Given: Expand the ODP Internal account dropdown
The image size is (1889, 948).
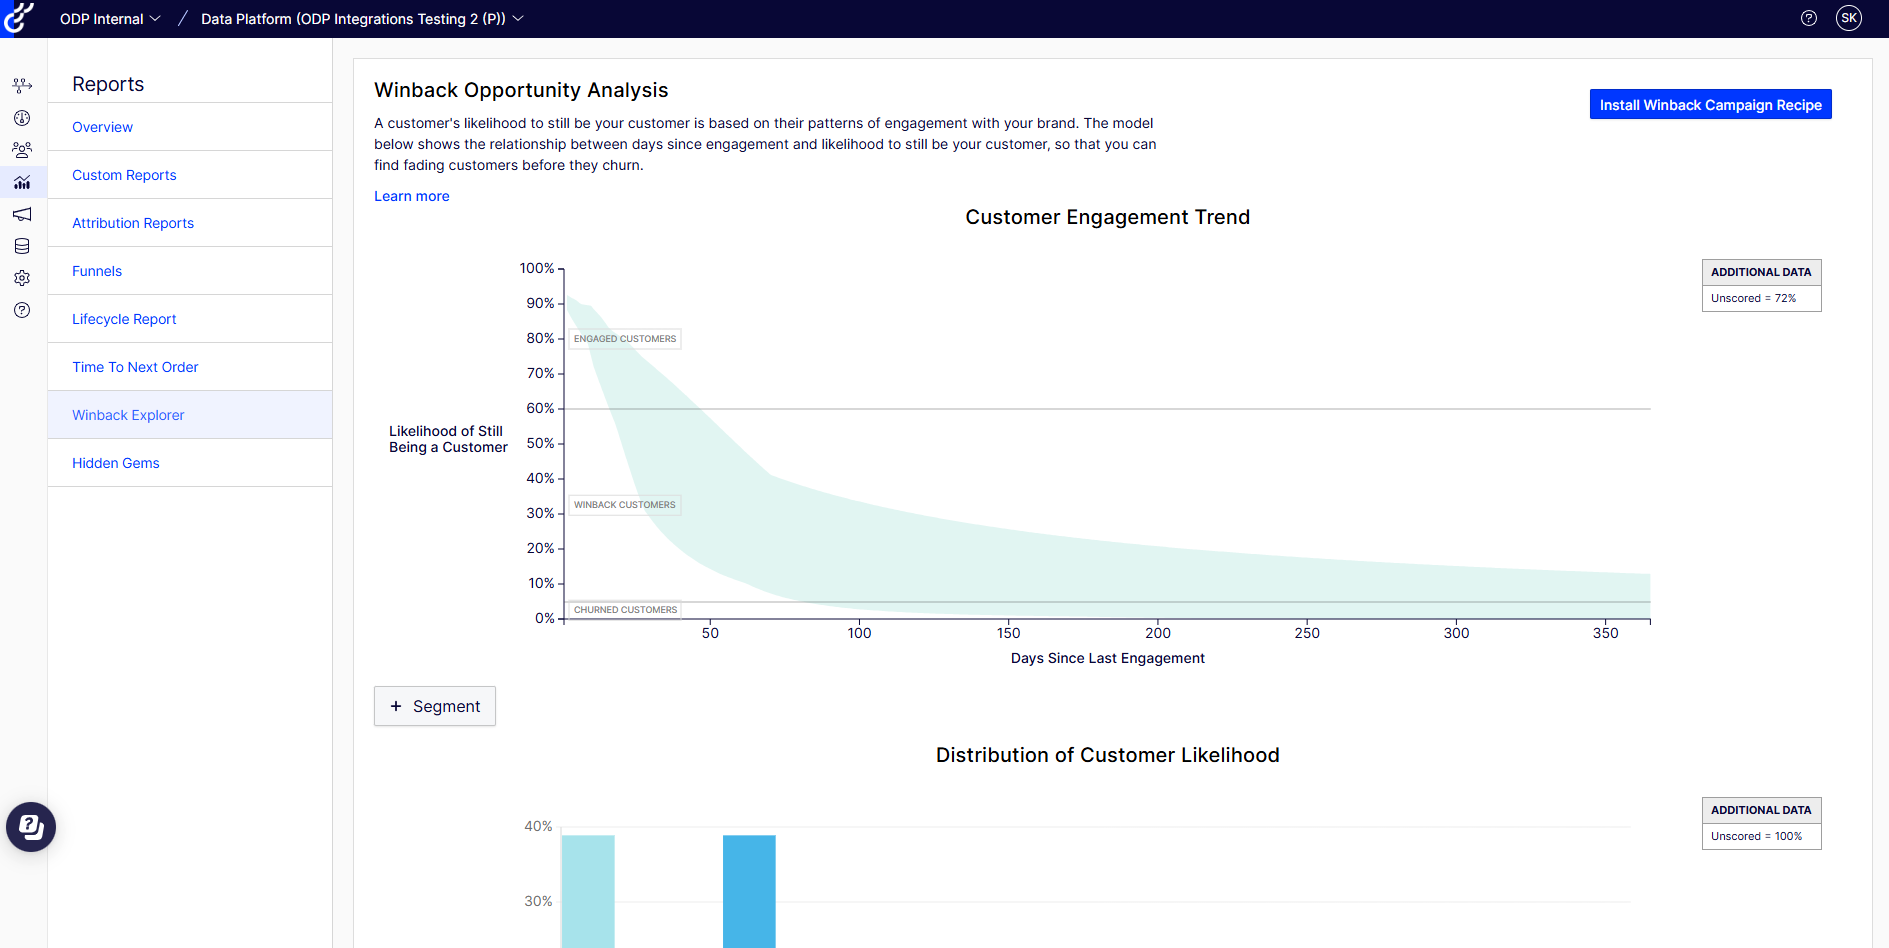Looking at the screenshot, I should 110,19.
